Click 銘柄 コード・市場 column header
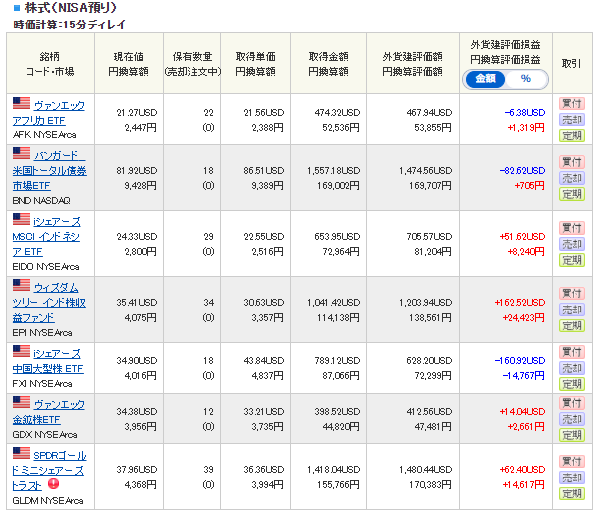This screenshot has width=595, height=510. tap(50, 63)
